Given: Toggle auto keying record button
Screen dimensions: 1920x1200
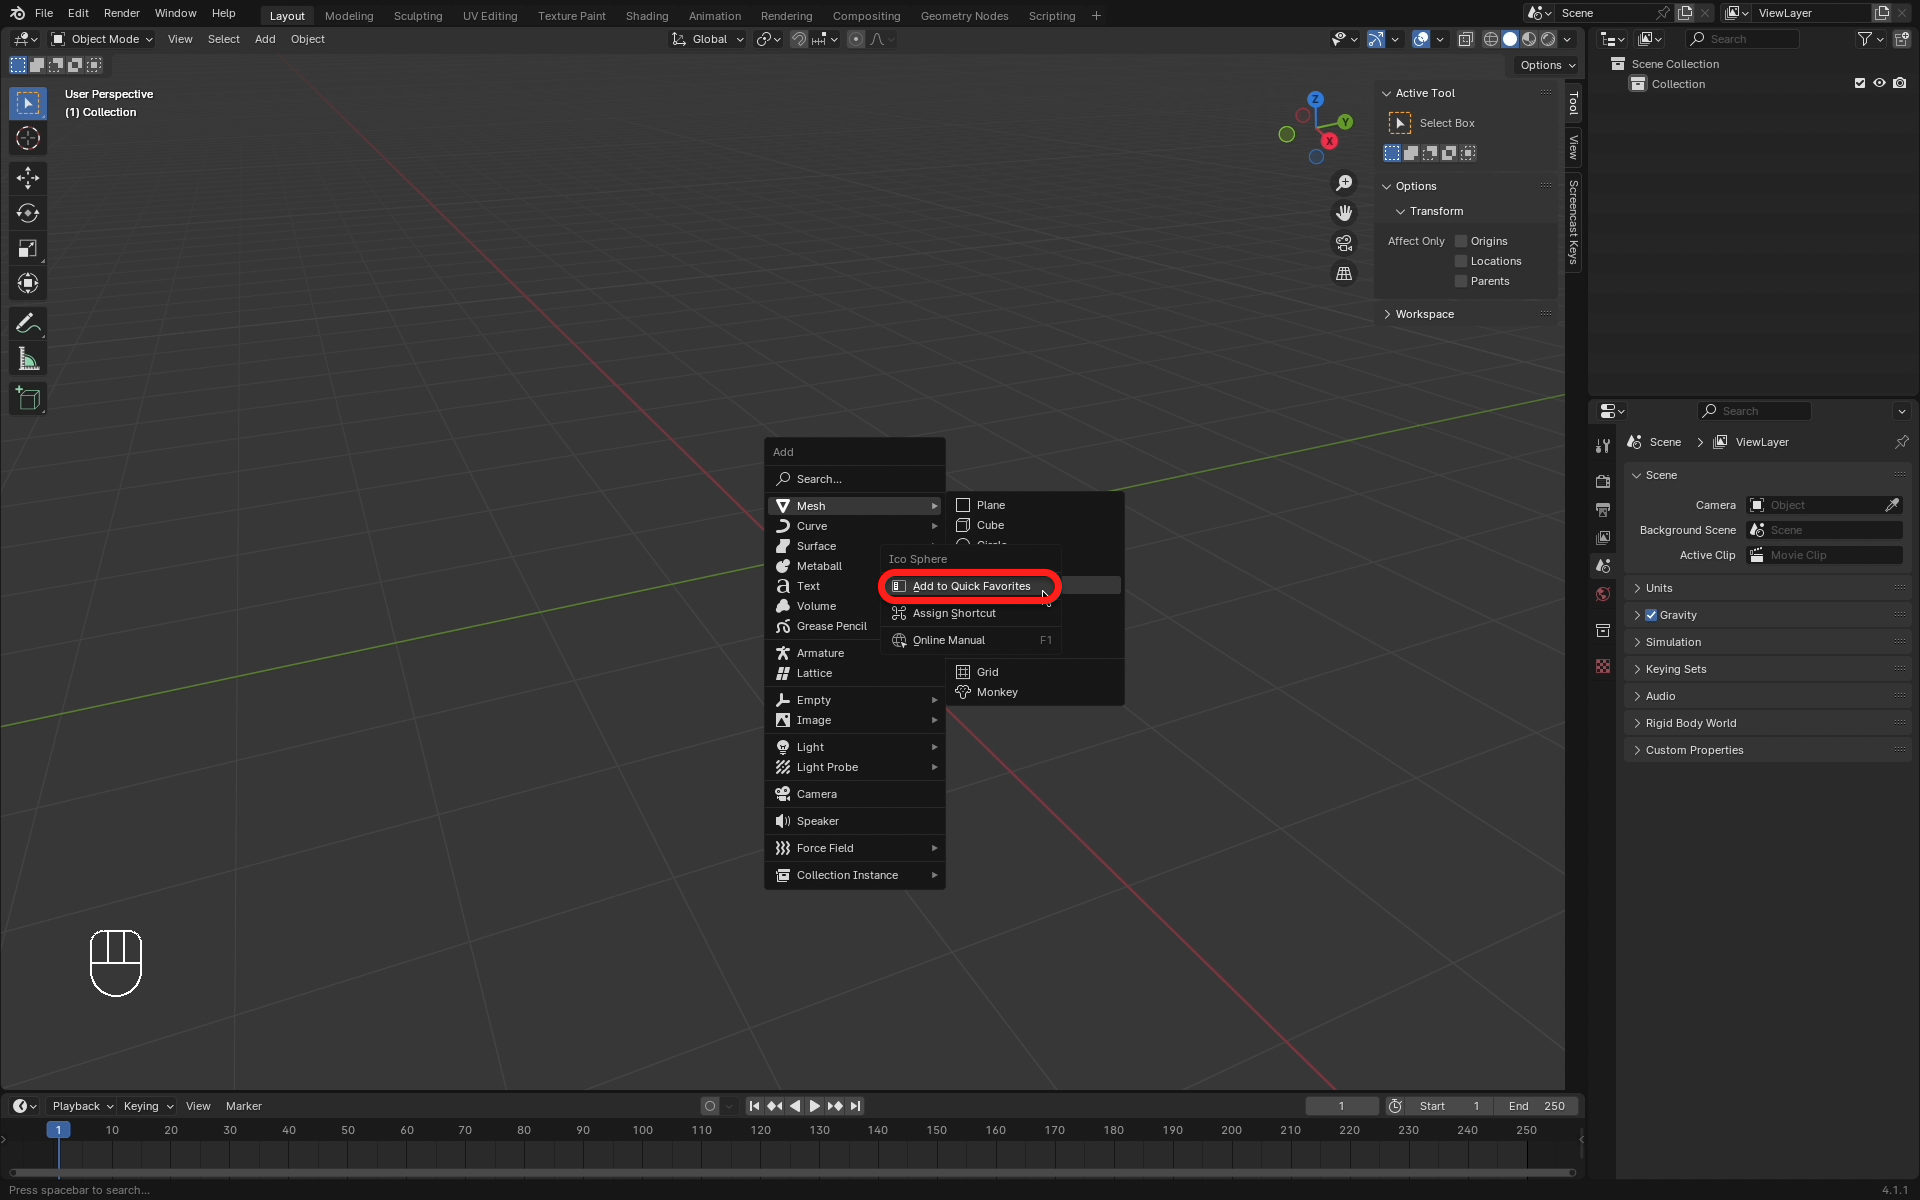Looking at the screenshot, I should (710, 1106).
